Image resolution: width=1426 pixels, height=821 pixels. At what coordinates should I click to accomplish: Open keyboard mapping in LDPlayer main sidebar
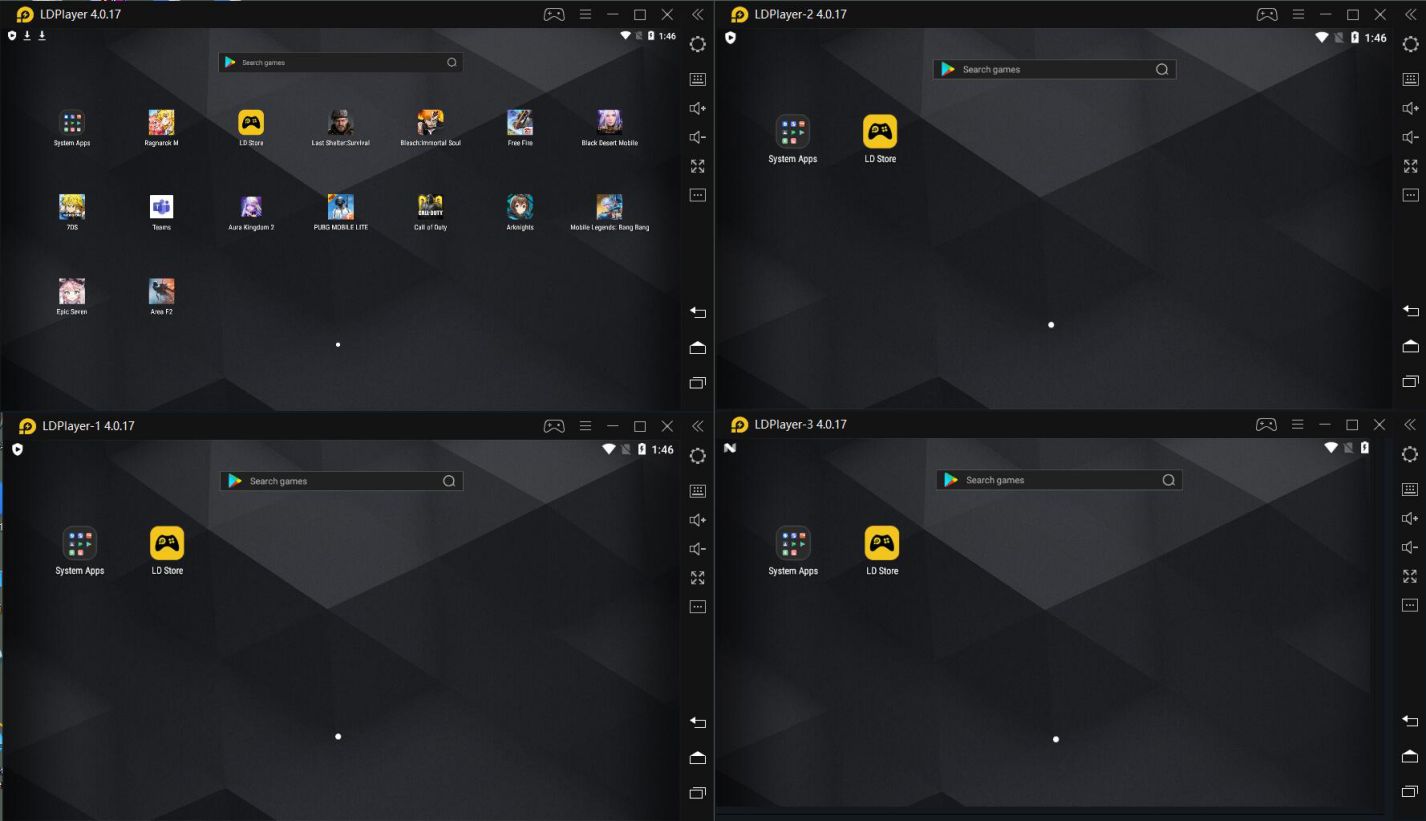(698, 79)
